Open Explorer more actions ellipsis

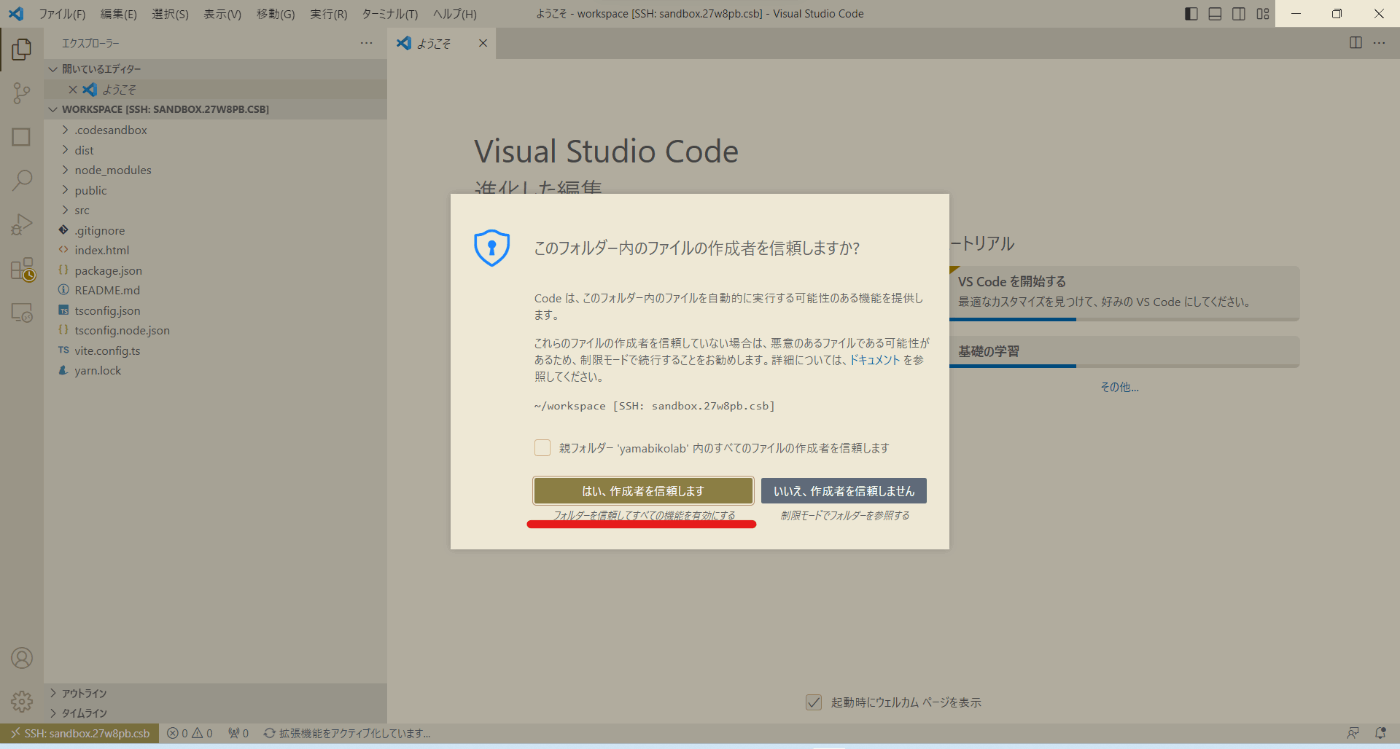[366, 44]
